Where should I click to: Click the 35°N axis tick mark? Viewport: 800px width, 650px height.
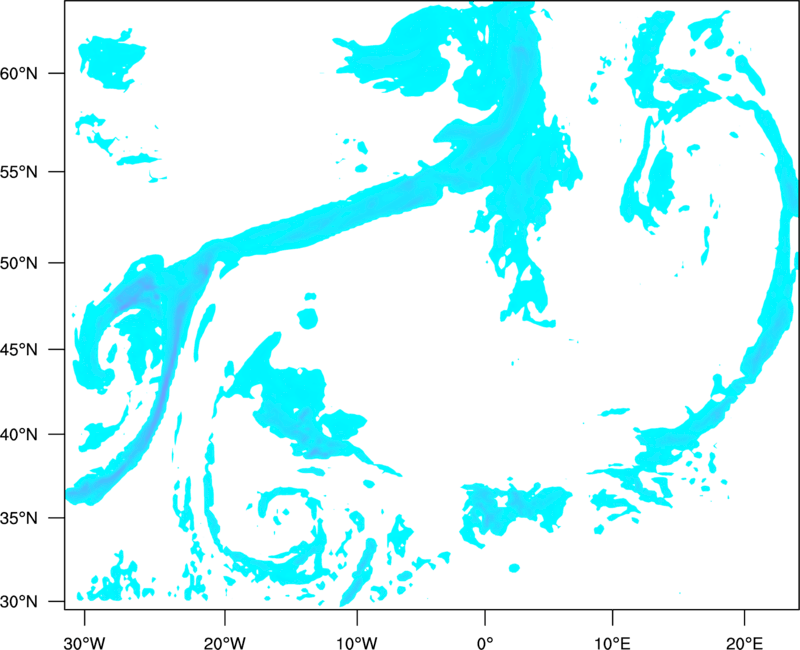point(57,518)
